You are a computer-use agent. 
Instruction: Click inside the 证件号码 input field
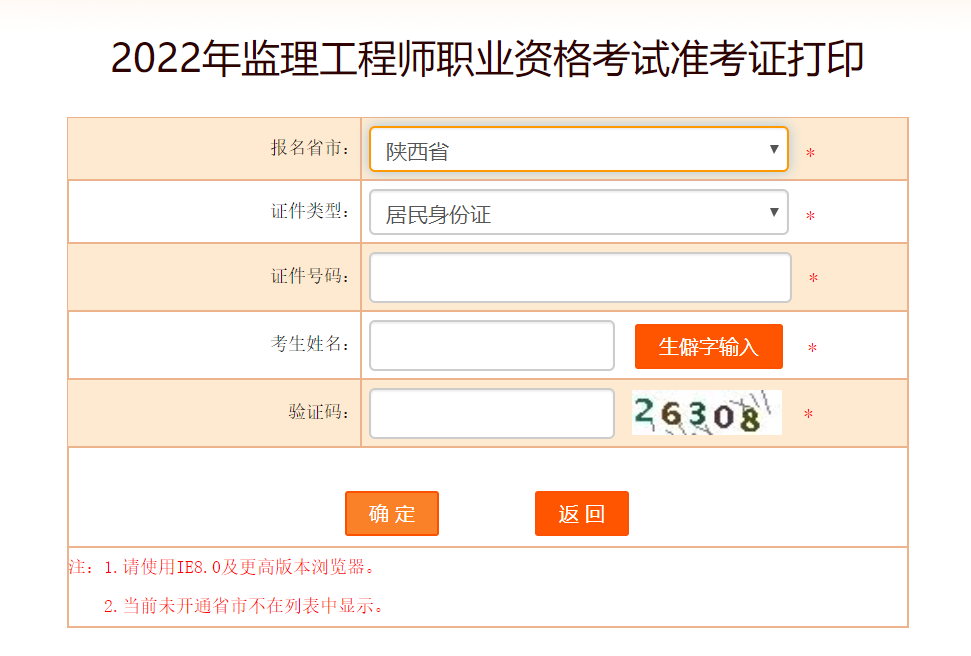[578, 277]
